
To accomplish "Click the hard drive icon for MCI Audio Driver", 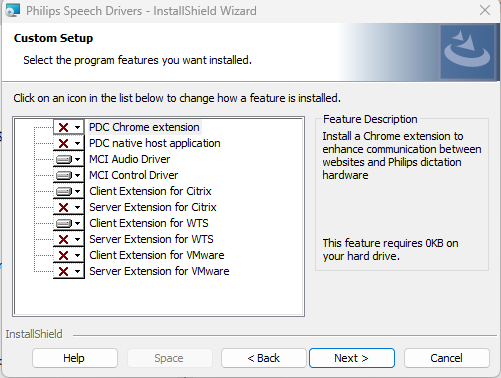I will [63, 159].
